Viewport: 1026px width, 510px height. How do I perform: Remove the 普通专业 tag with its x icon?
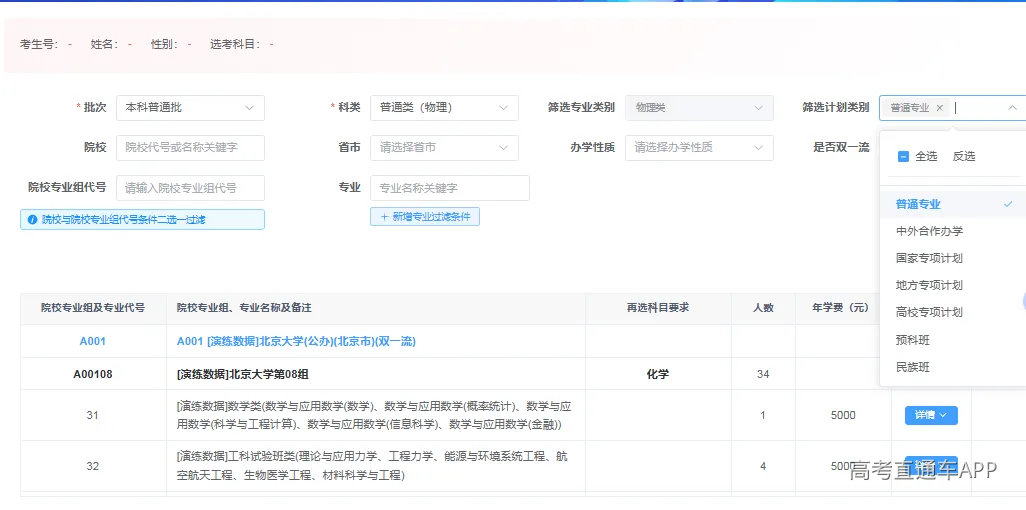click(940, 108)
